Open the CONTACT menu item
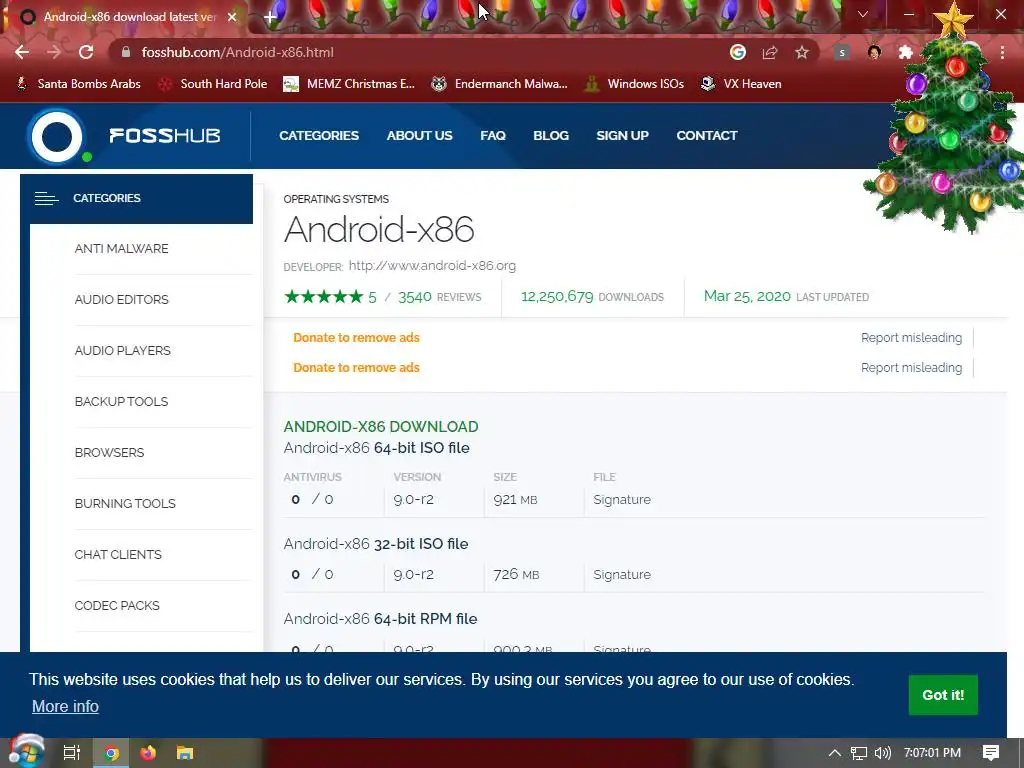 pyautogui.click(x=707, y=135)
